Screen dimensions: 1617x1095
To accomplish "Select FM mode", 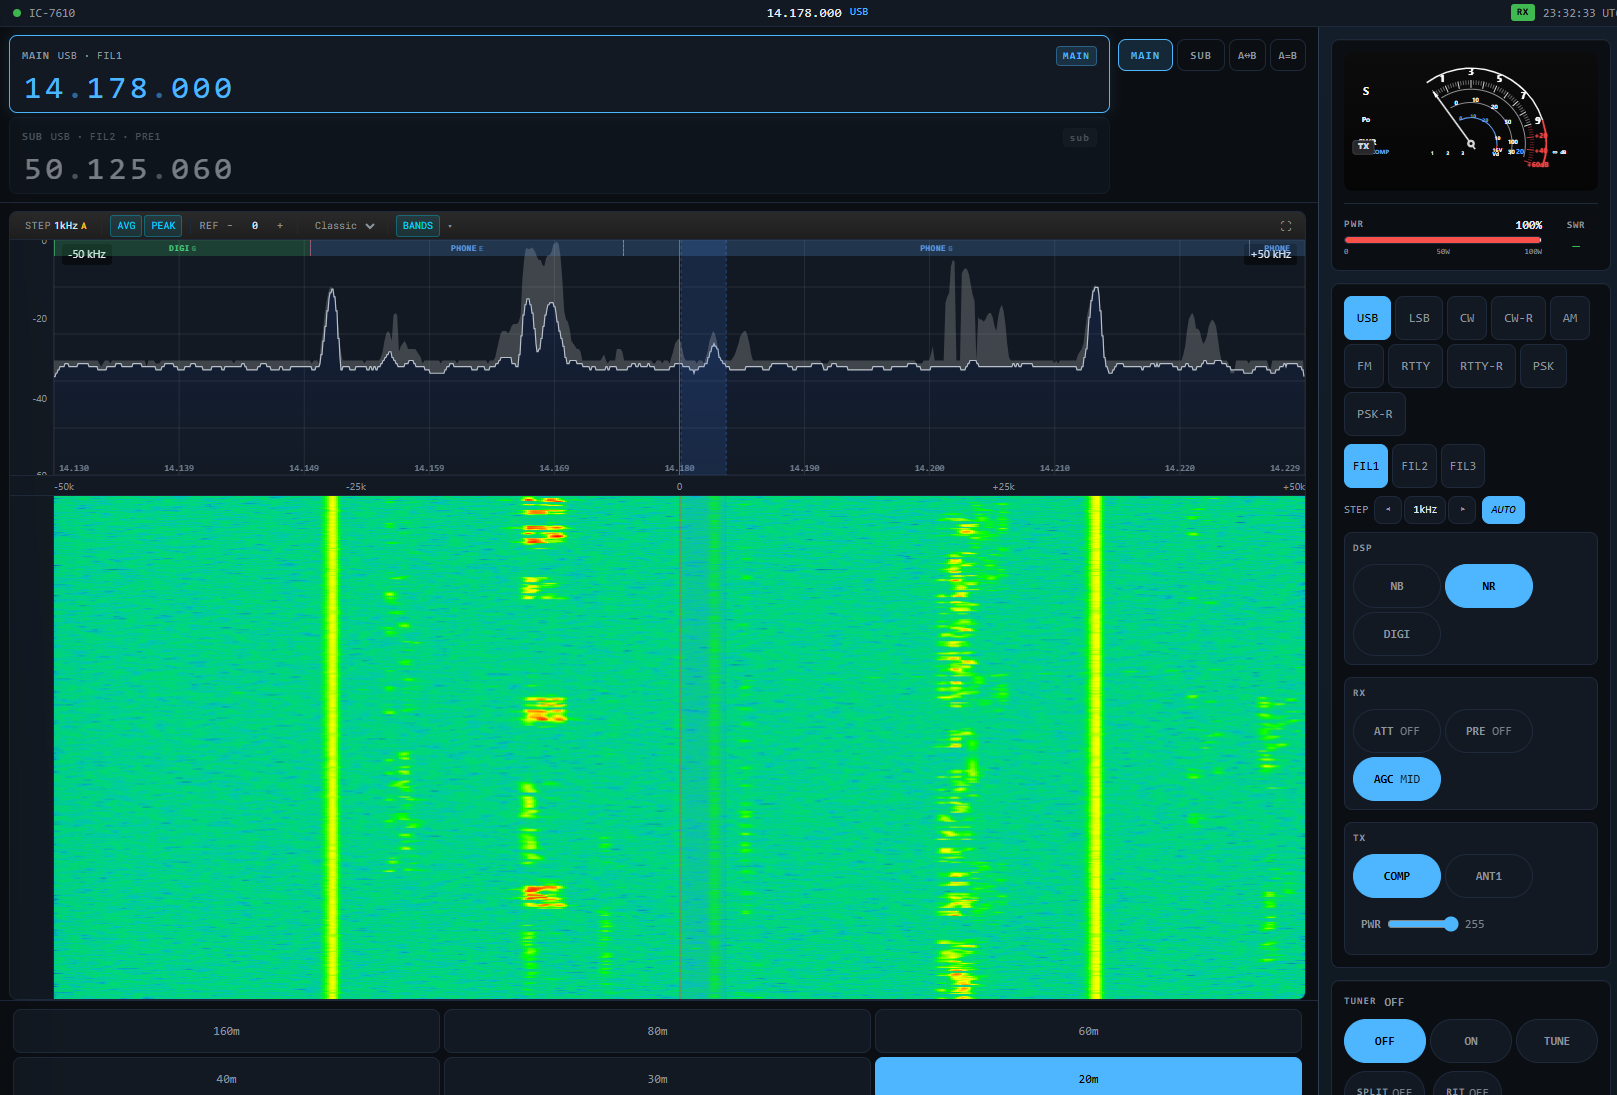I will coord(1364,366).
